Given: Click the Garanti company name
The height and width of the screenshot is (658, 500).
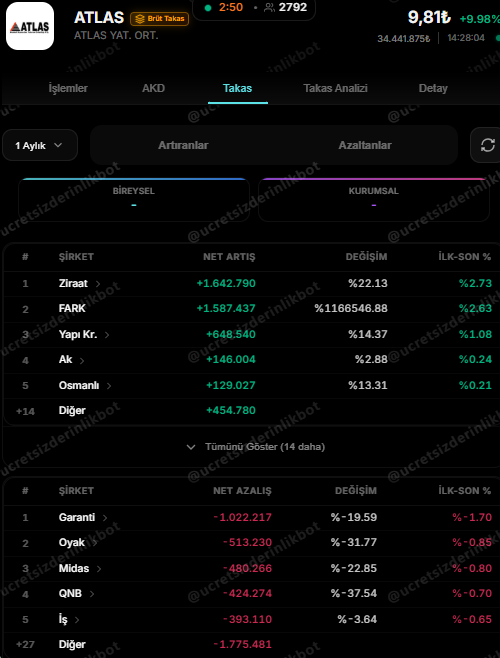Looking at the screenshot, I should pos(77,517).
